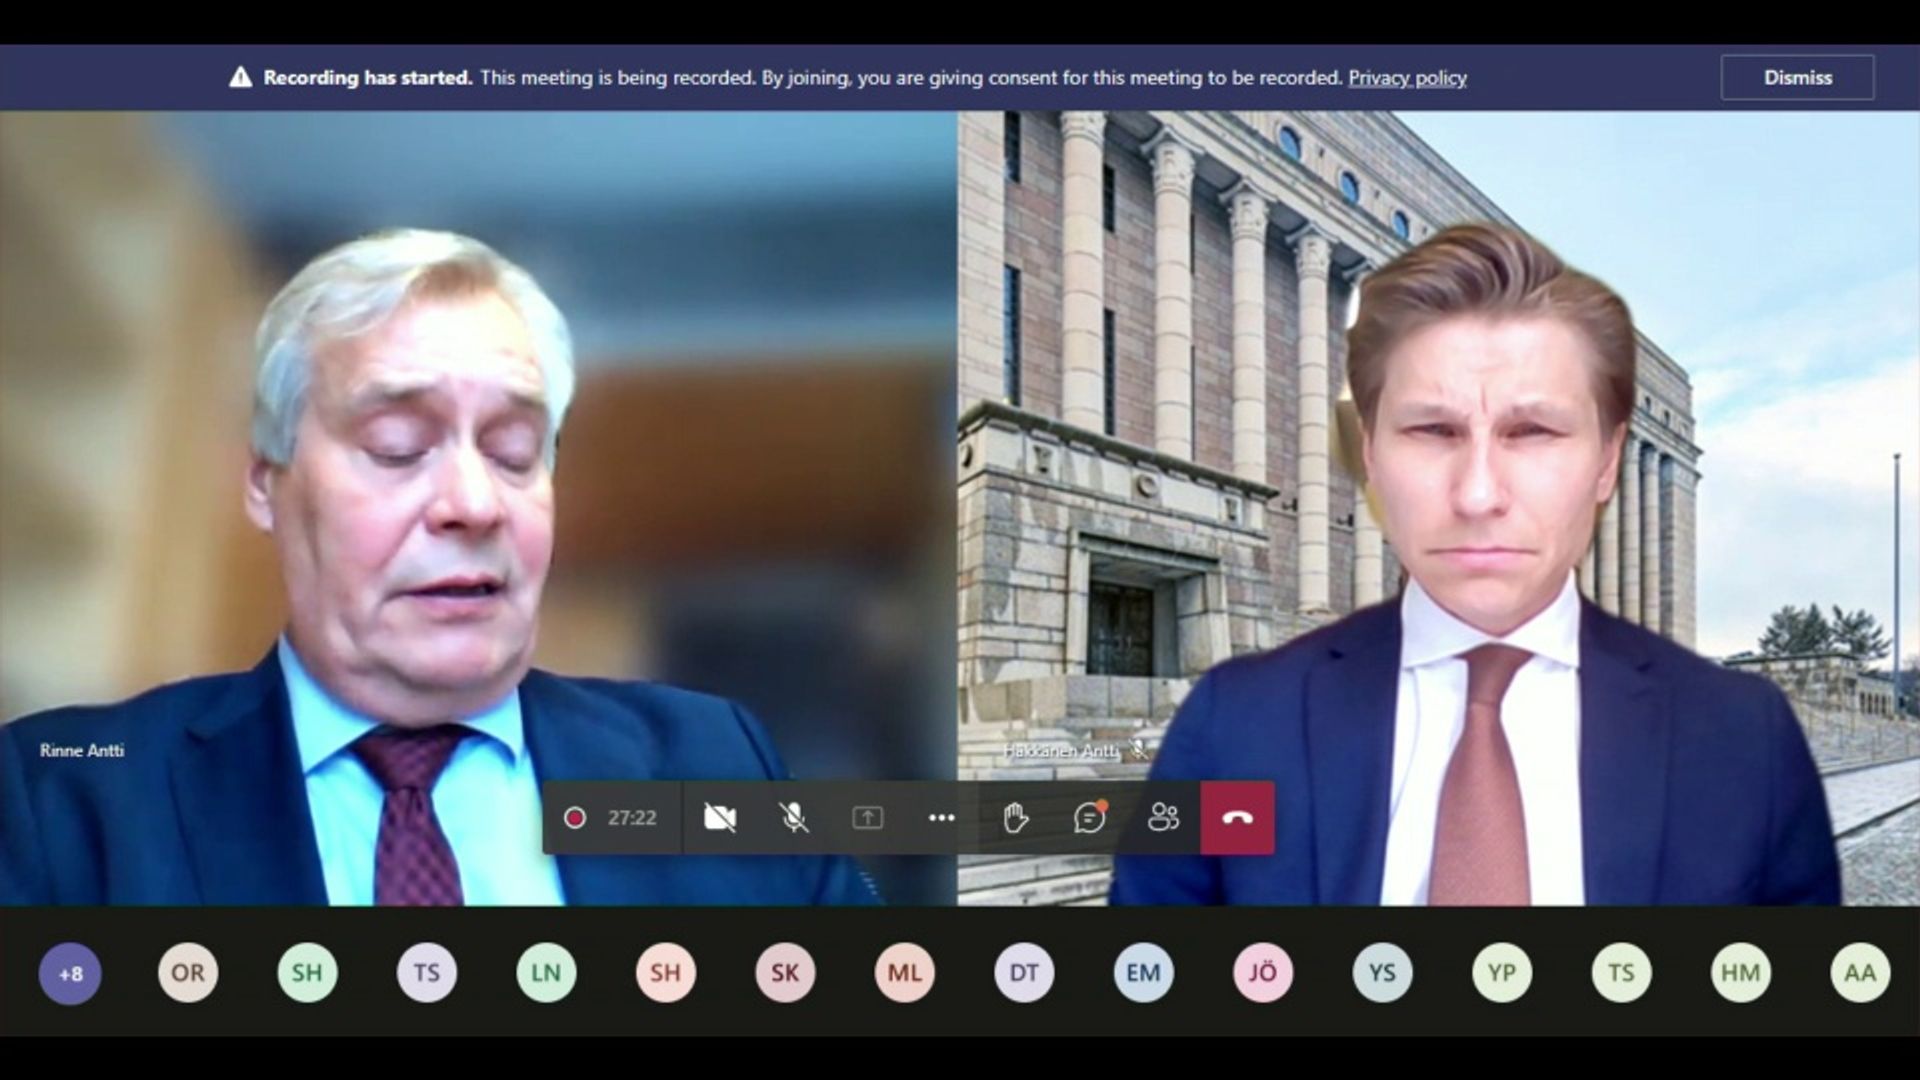Hang up with the red button
This screenshot has width=1920, height=1080.
[1237, 818]
